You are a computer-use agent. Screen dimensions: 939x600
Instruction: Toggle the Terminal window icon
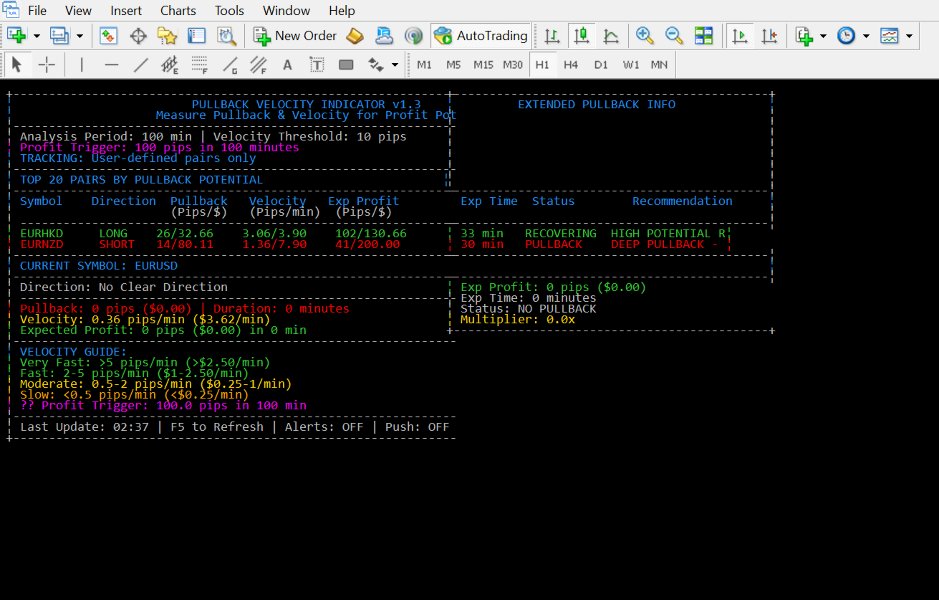point(196,36)
